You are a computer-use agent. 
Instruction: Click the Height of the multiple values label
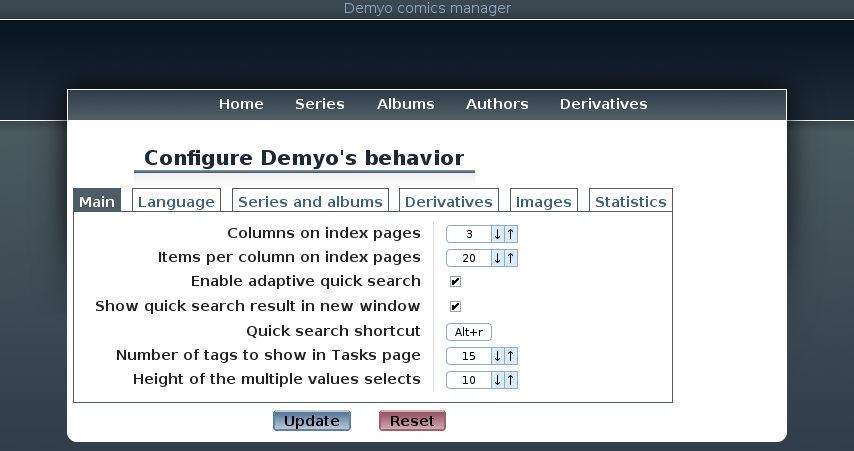pyautogui.click(x=277, y=379)
